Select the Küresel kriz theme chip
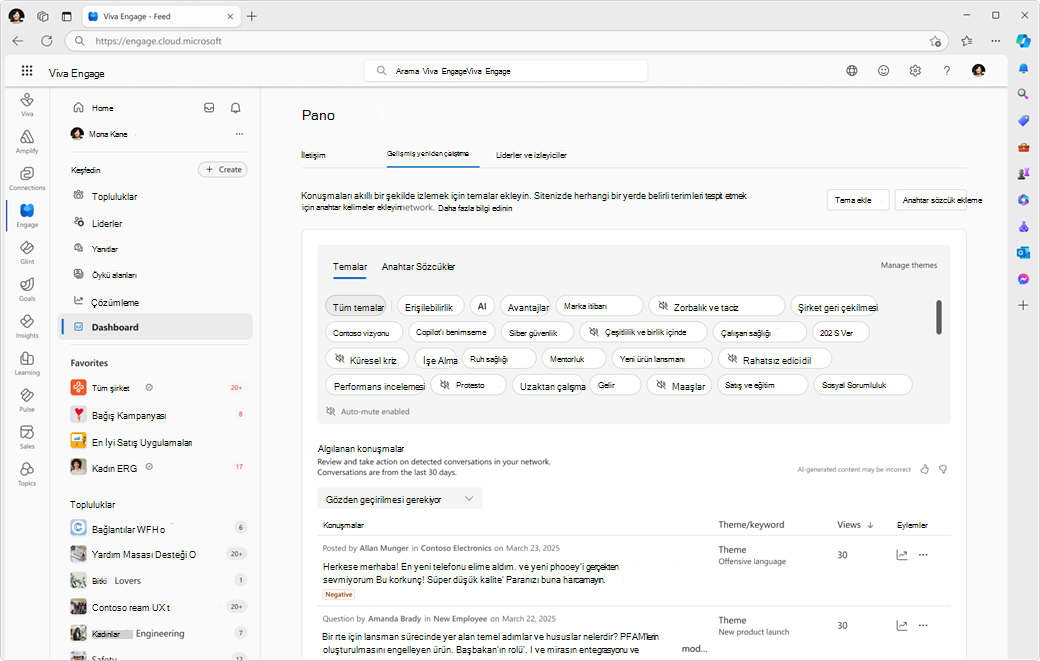Viewport: 1040px width, 661px height. coord(367,359)
